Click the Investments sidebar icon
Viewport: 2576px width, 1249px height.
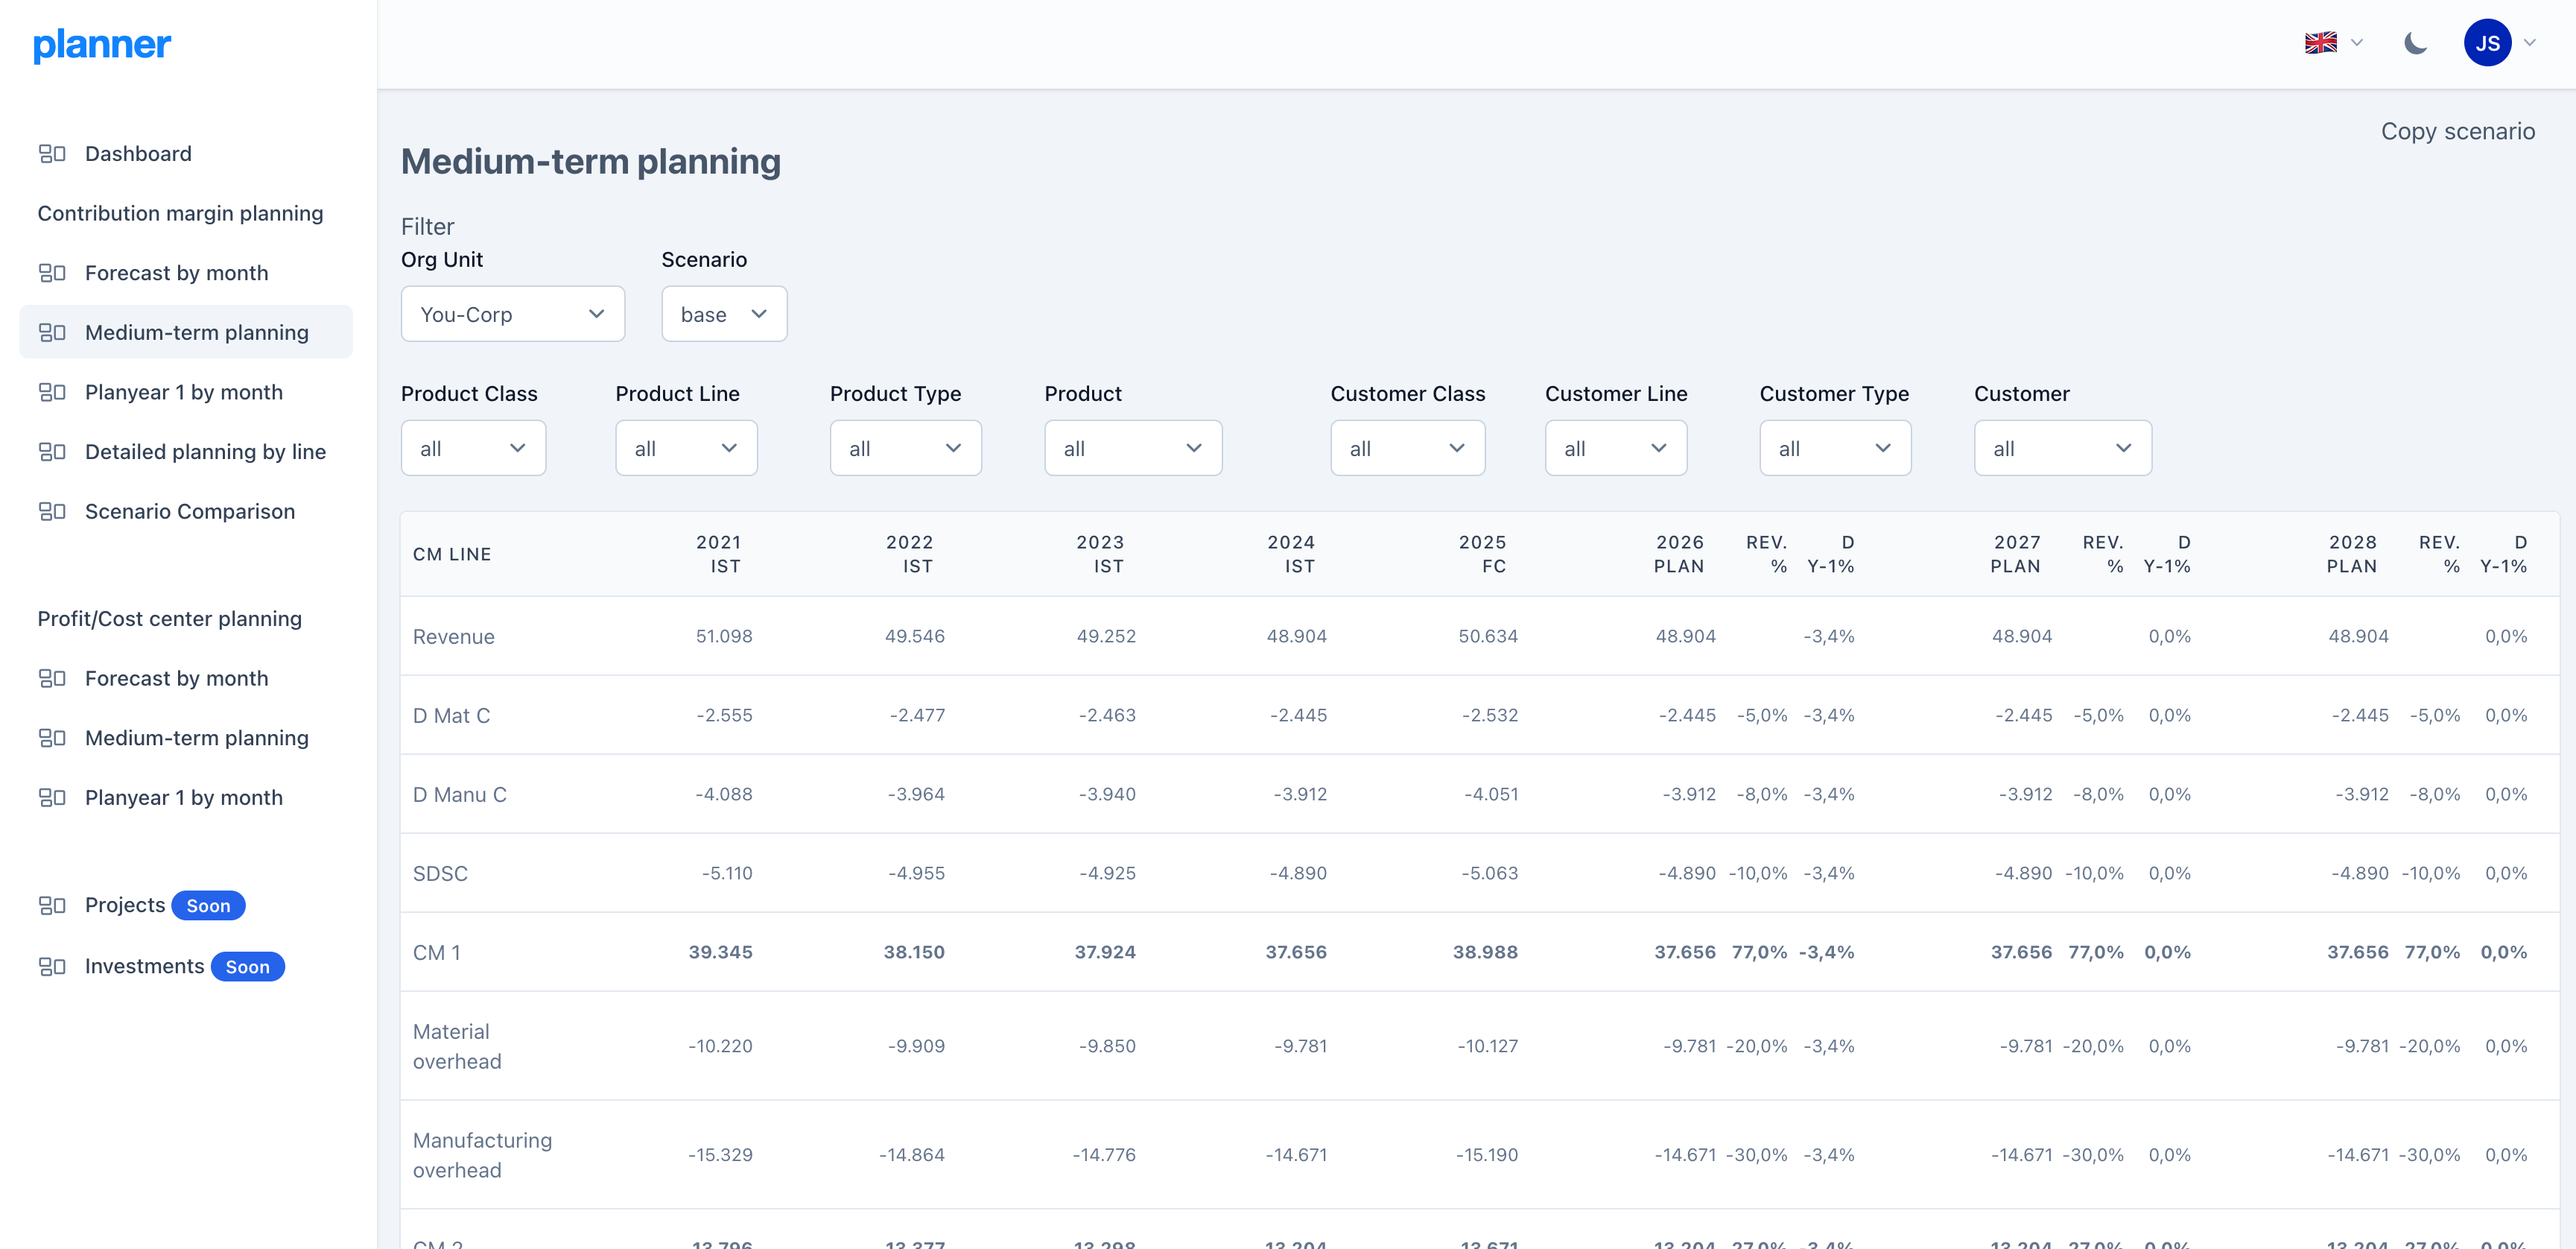click(x=52, y=966)
